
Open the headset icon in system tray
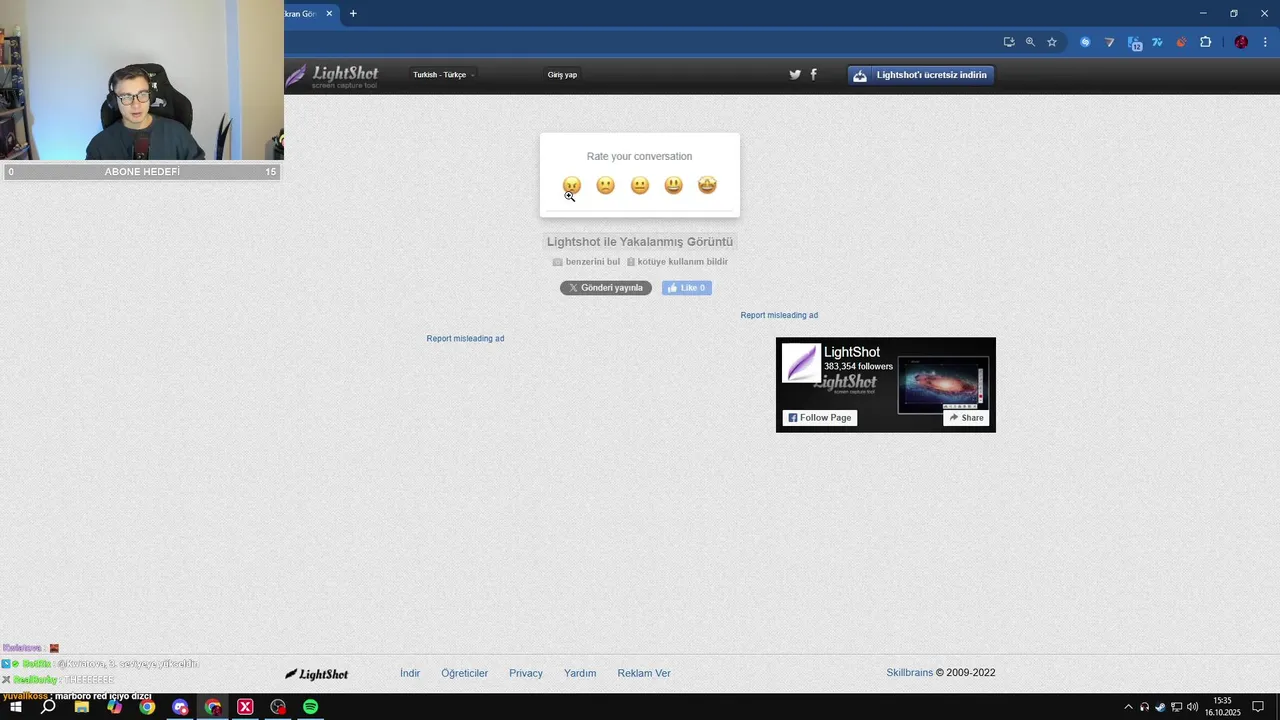[1144, 707]
